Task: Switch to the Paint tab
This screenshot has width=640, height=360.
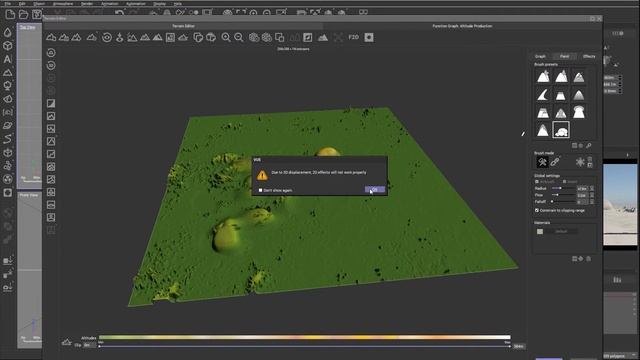Action: [x=564, y=56]
